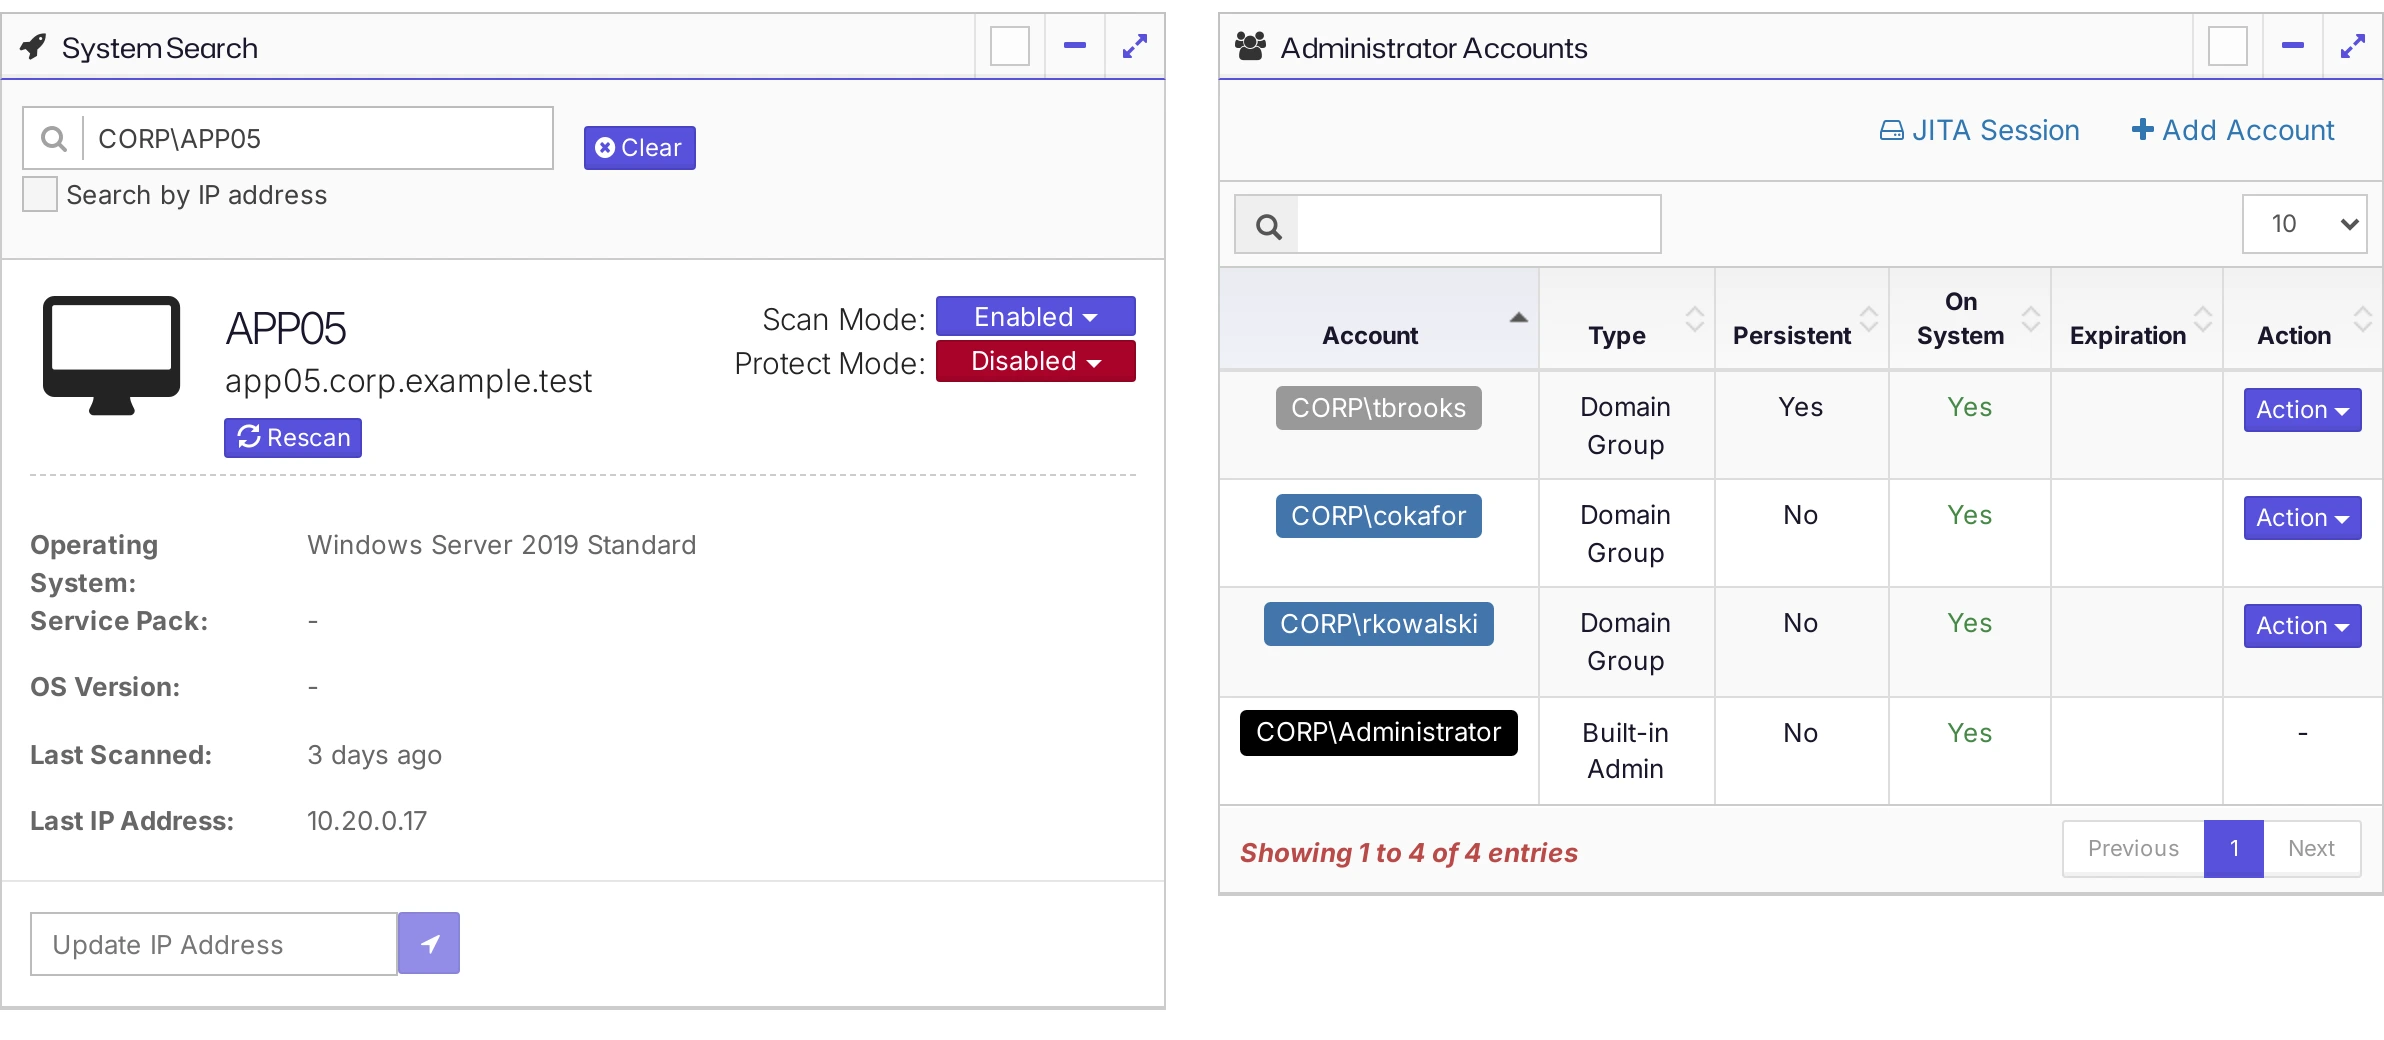
Task: Open the Protect Mode Disabled dropdown
Action: (x=1035, y=361)
